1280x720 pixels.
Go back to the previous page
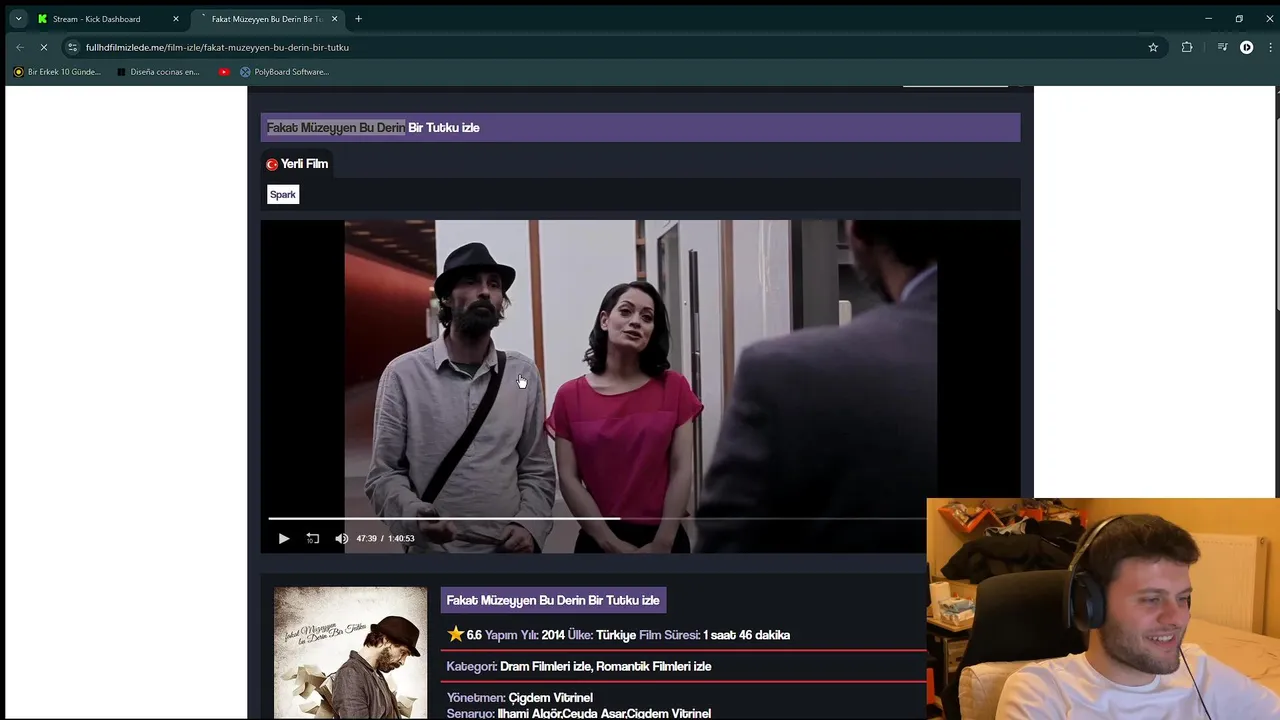tap(20, 47)
